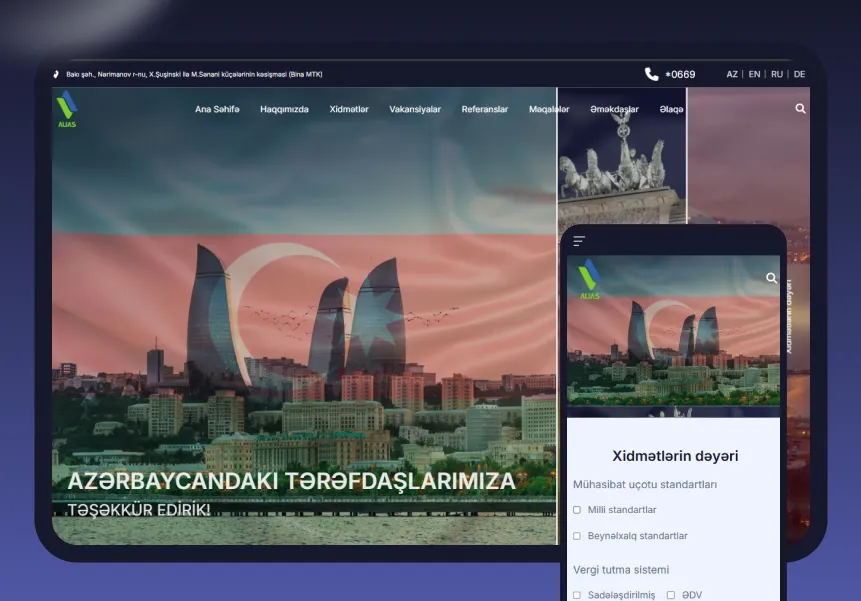Click the search magnifier in desktop navbar

pyautogui.click(x=800, y=109)
